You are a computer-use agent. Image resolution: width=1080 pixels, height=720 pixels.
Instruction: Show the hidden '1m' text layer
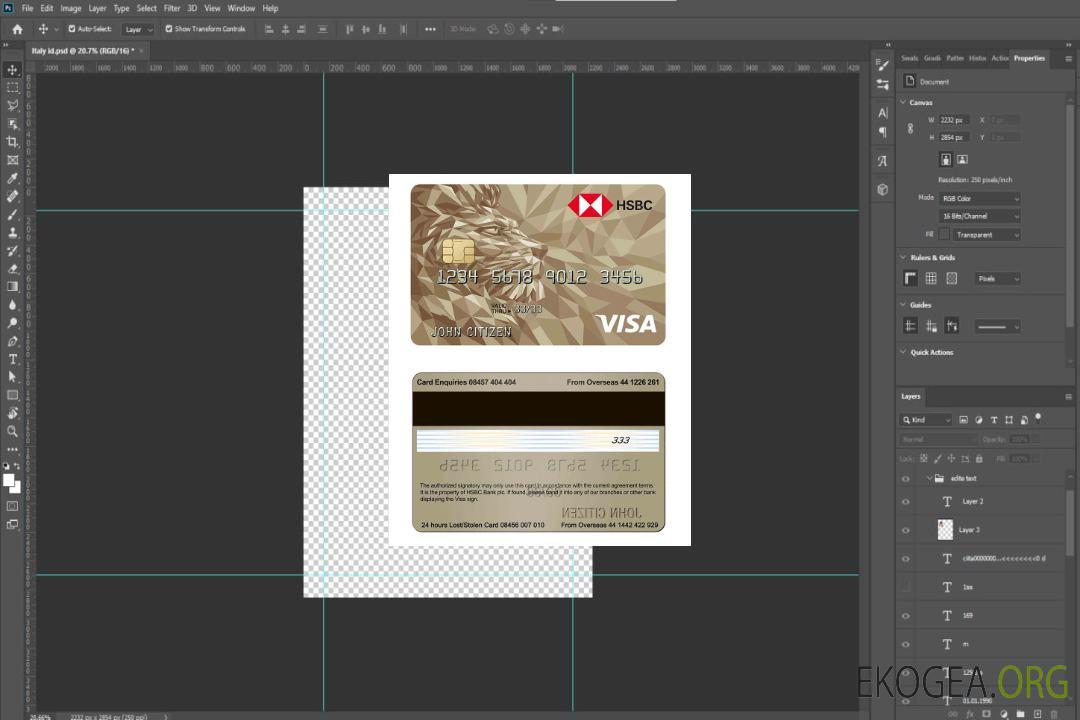906,587
